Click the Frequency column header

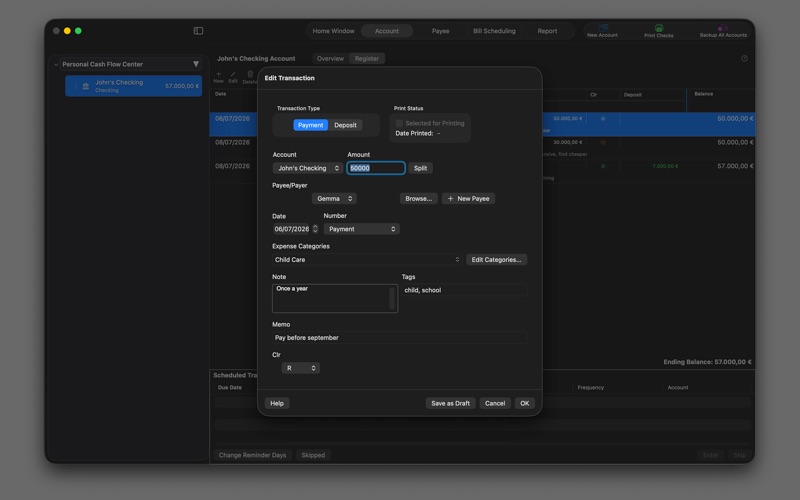591,387
